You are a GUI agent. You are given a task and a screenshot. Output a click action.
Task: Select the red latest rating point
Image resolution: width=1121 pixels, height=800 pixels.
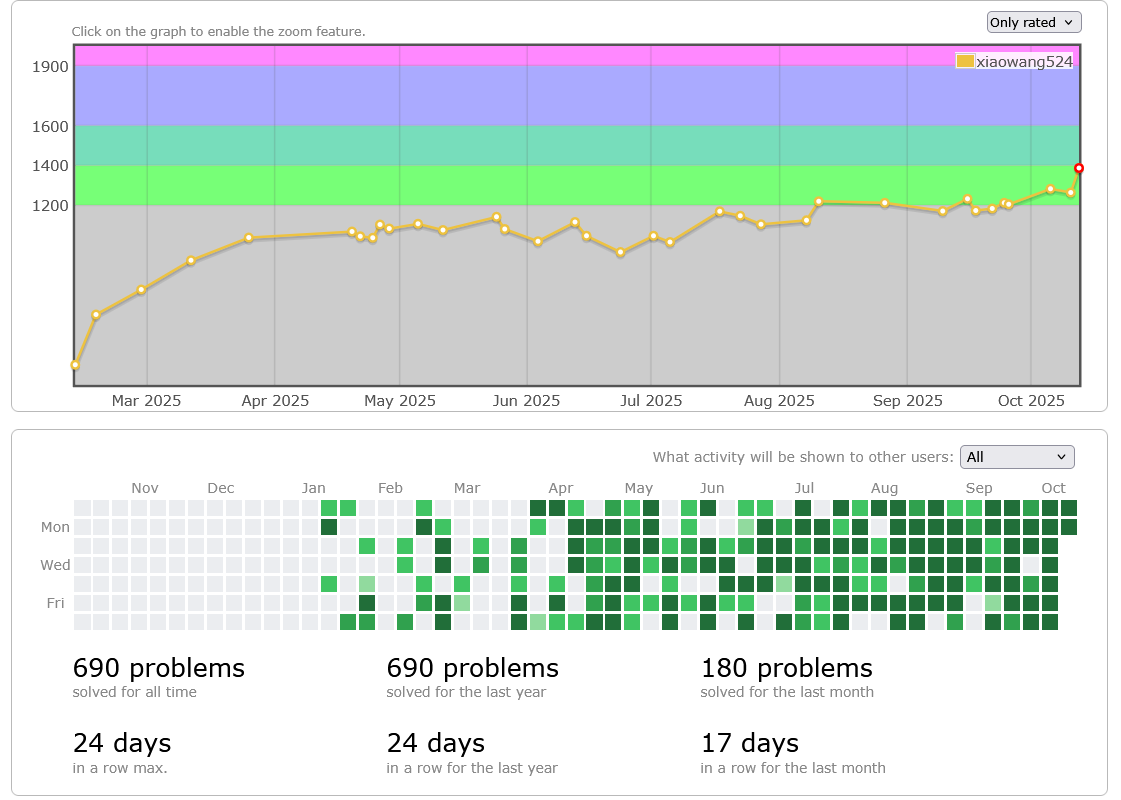pyautogui.click(x=1079, y=168)
